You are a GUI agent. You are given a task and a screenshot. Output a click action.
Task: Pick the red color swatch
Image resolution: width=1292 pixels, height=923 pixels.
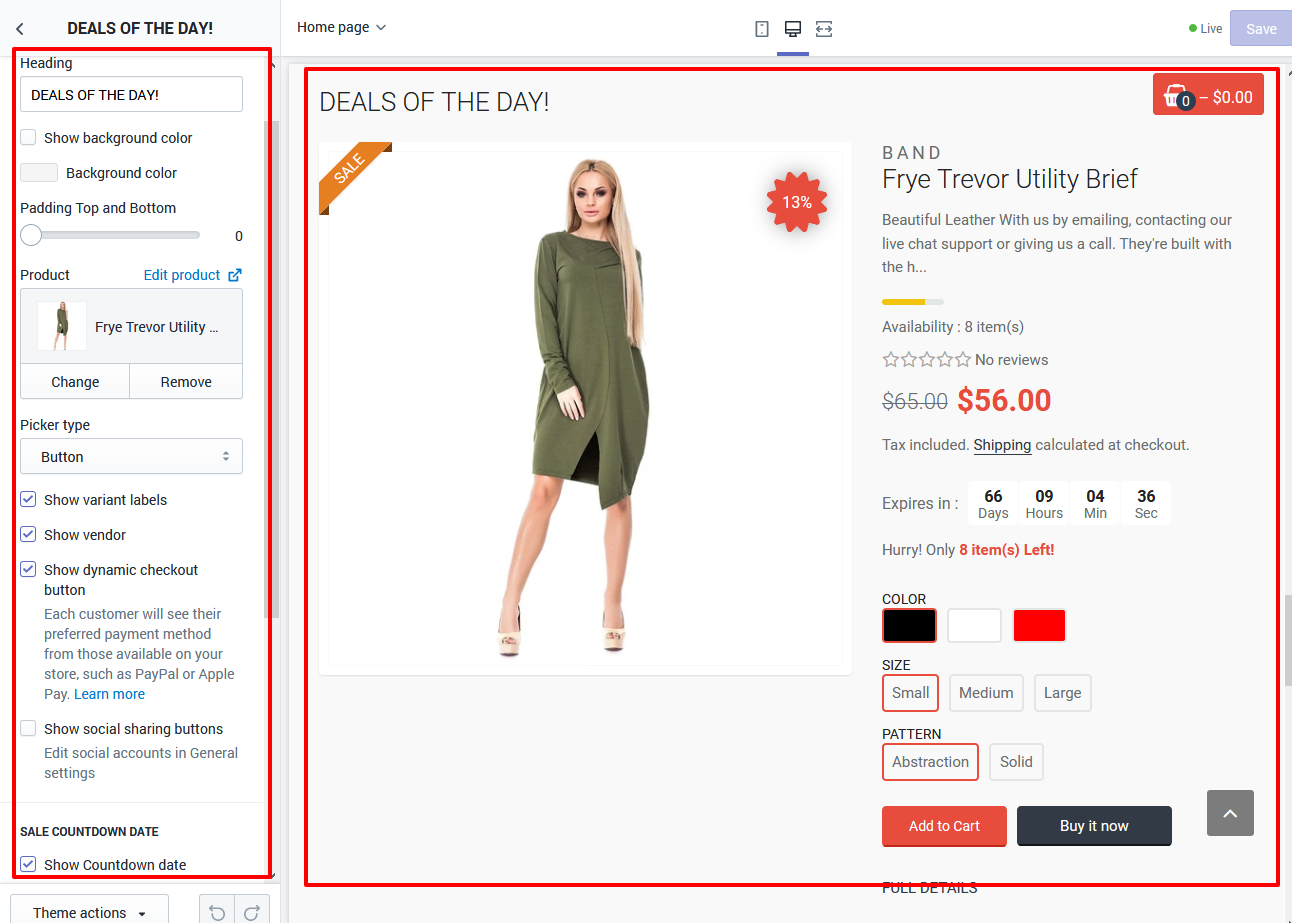pos(1039,626)
